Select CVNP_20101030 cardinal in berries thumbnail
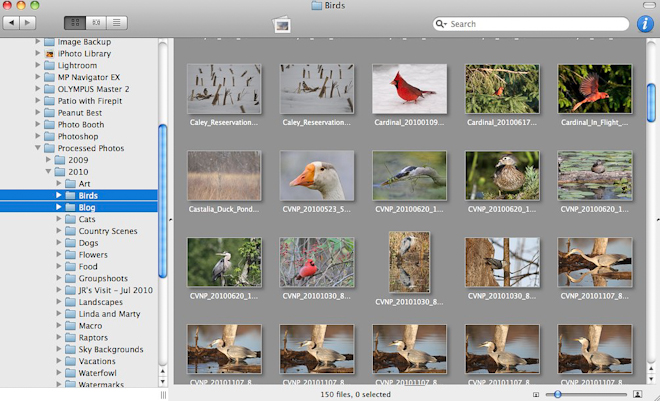The width and height of the screenshot is (660, 401). pyautogui.click(x=317, y=262)
